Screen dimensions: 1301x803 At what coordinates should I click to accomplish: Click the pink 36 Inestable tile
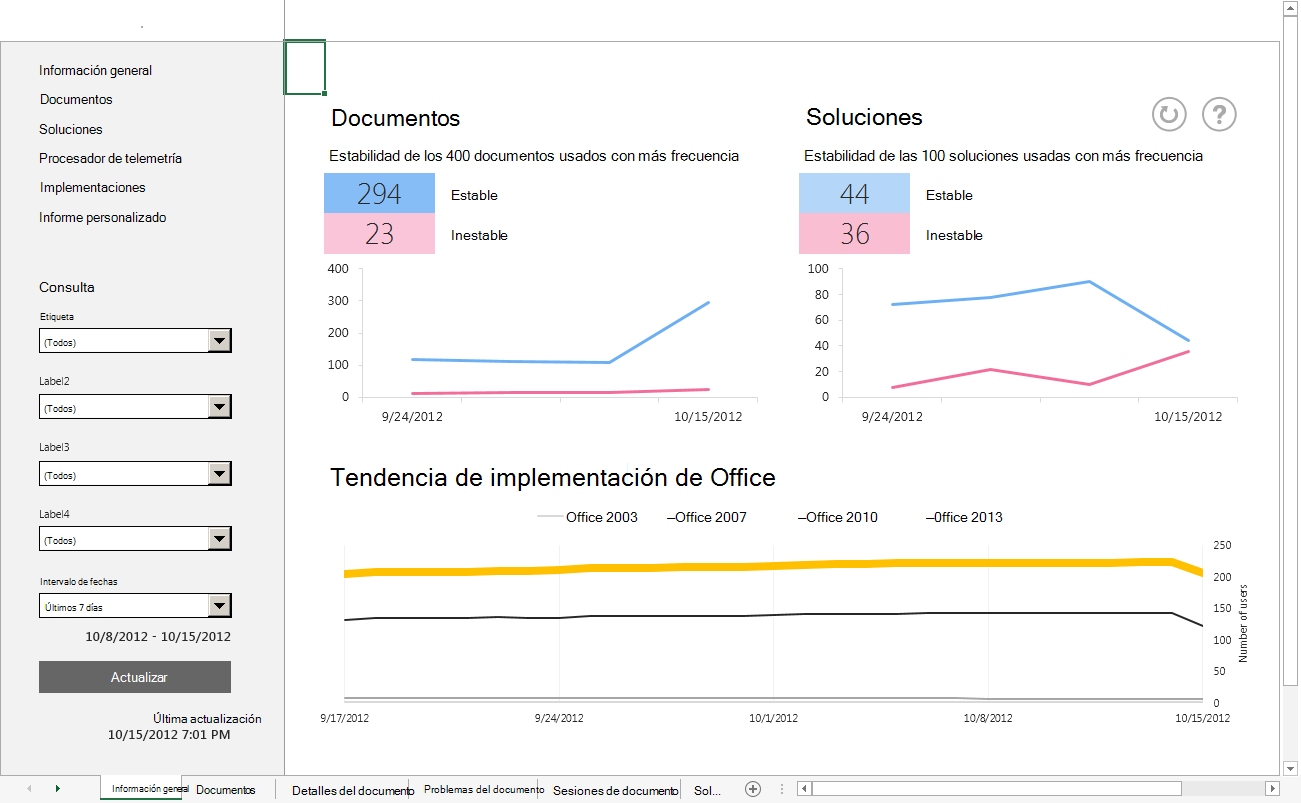coord(854,234)
